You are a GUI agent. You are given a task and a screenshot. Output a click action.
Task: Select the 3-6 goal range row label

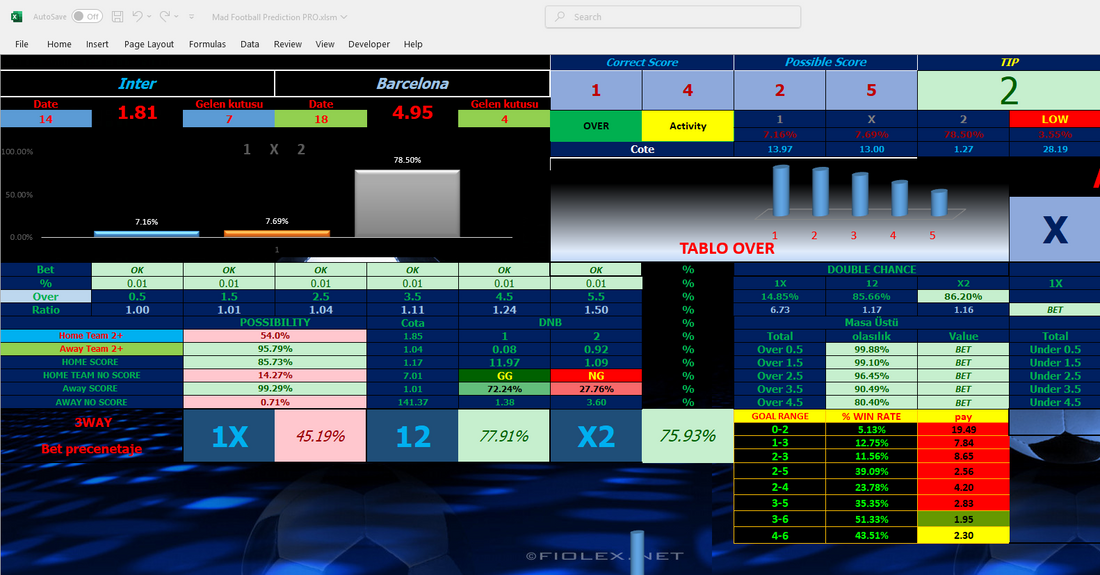point(780,520)
